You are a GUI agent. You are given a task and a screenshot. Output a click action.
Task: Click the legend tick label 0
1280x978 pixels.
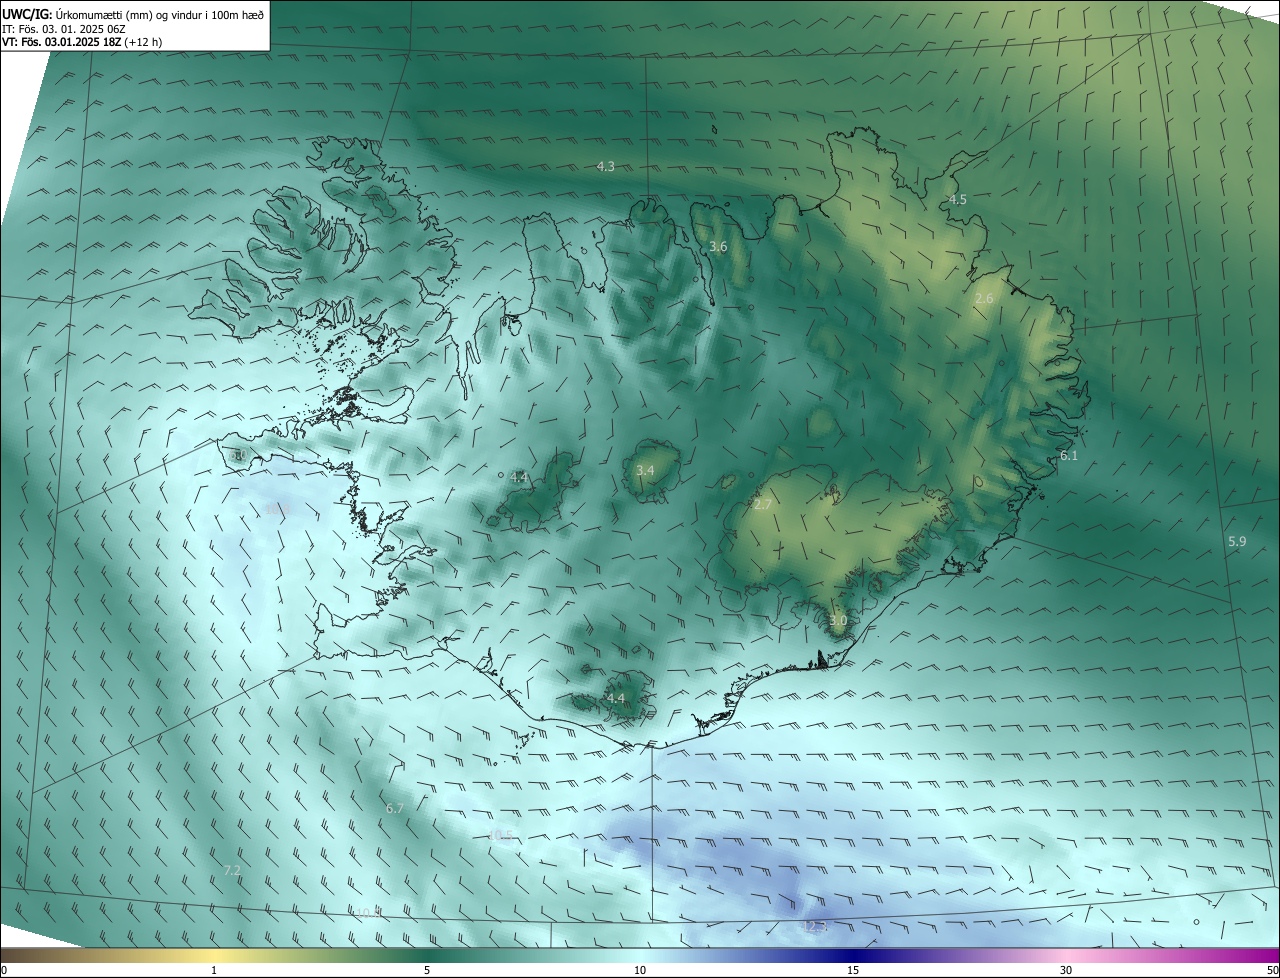coord(4,970)
